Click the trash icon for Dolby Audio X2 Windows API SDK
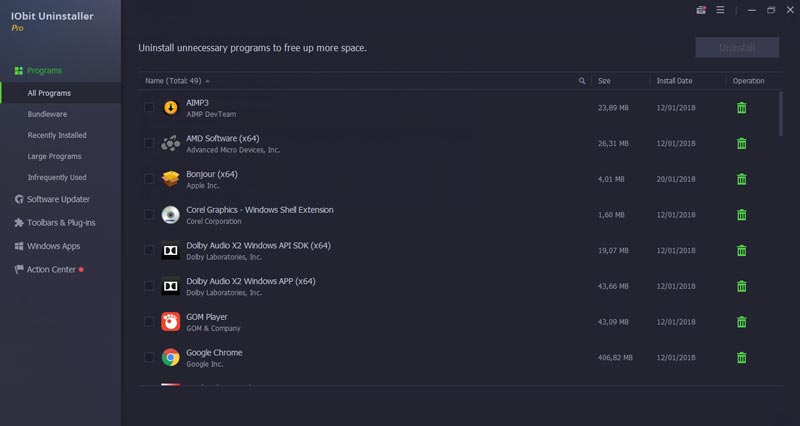This screenshot has width=800, height=426. 741,250
